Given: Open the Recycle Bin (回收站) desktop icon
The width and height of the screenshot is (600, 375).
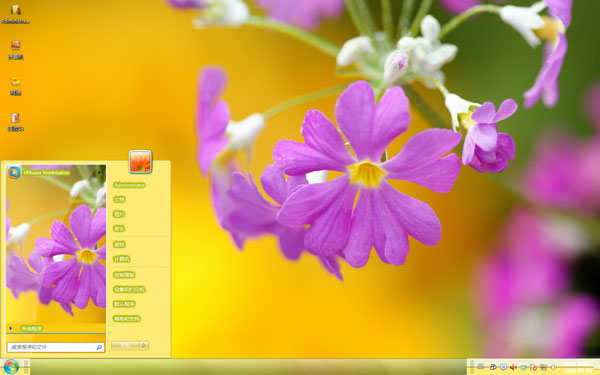Looking at the screenshot, I should tap(16, 122).
